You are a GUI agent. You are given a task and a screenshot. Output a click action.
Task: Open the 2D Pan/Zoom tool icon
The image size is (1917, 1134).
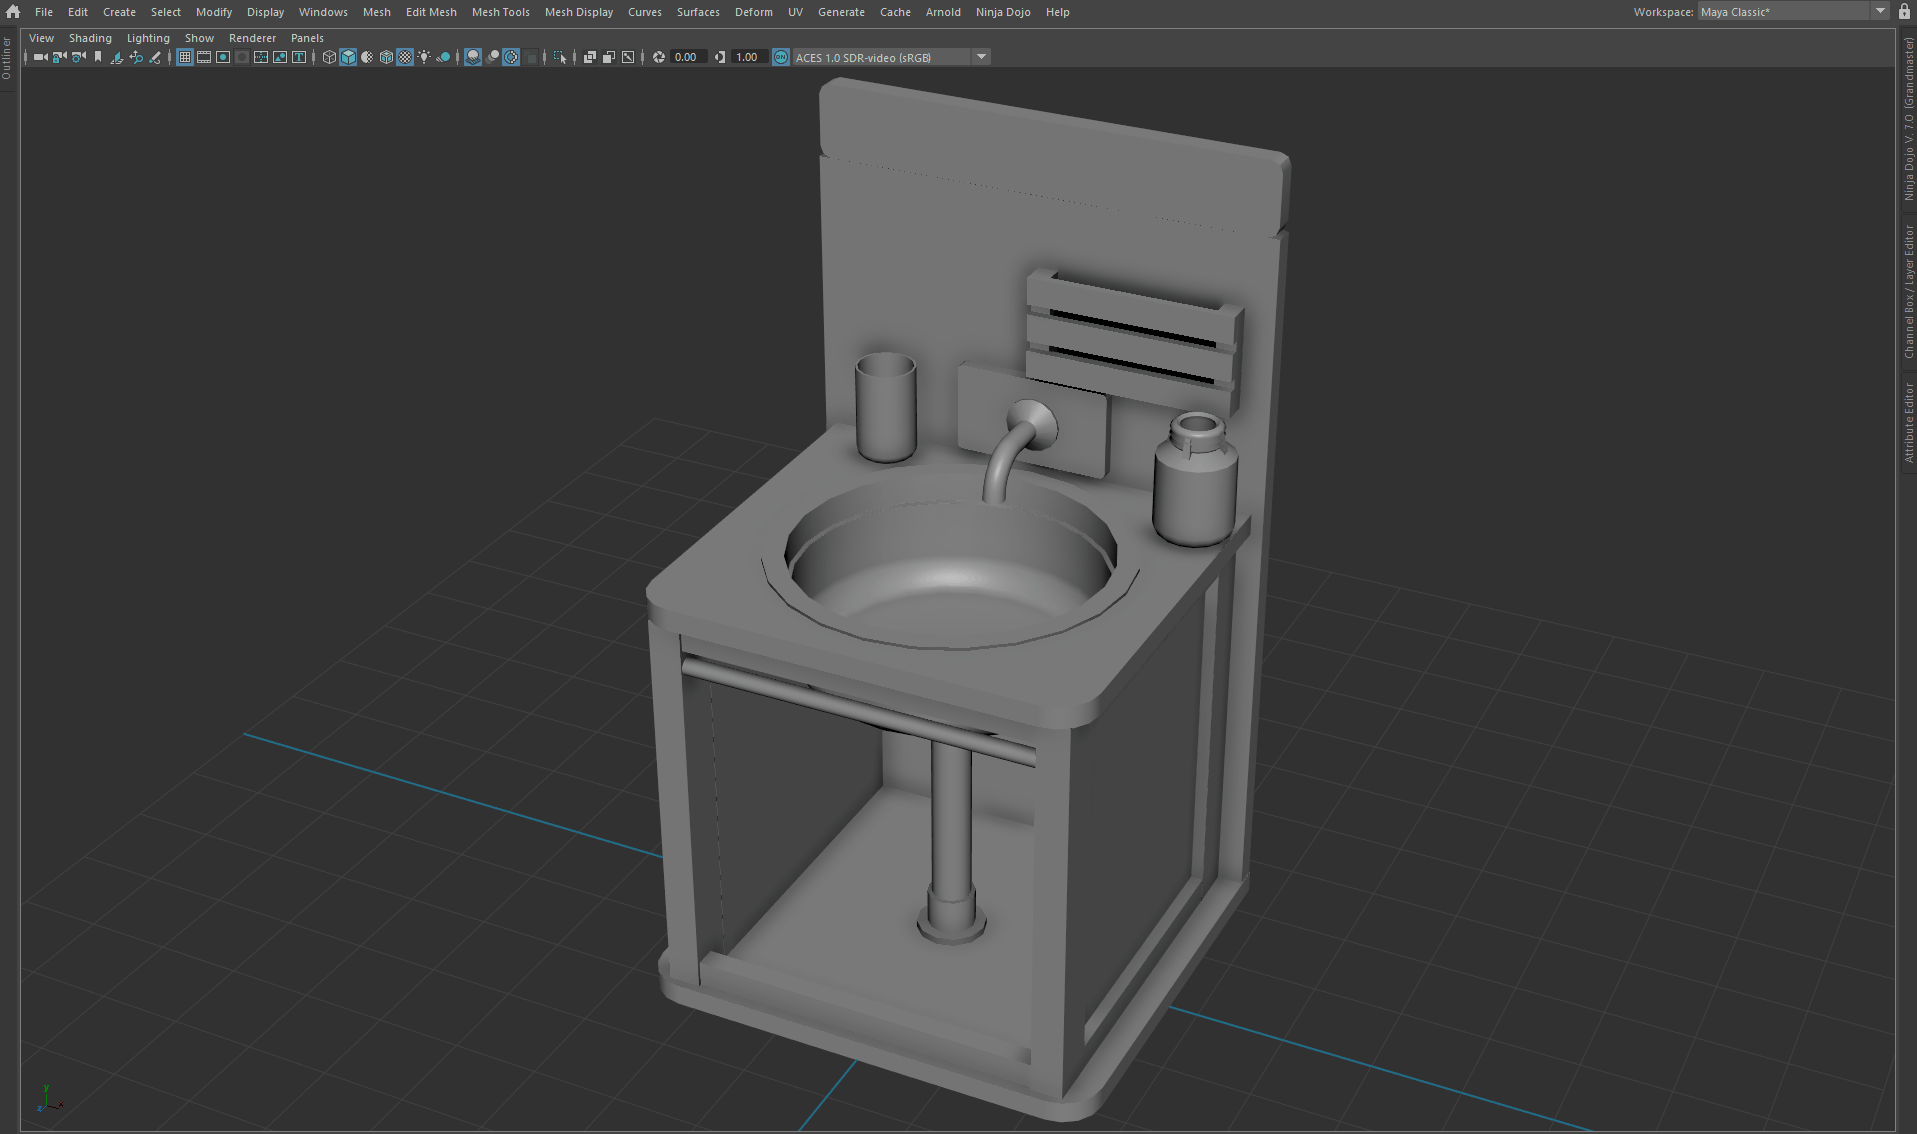coord(136,57)
